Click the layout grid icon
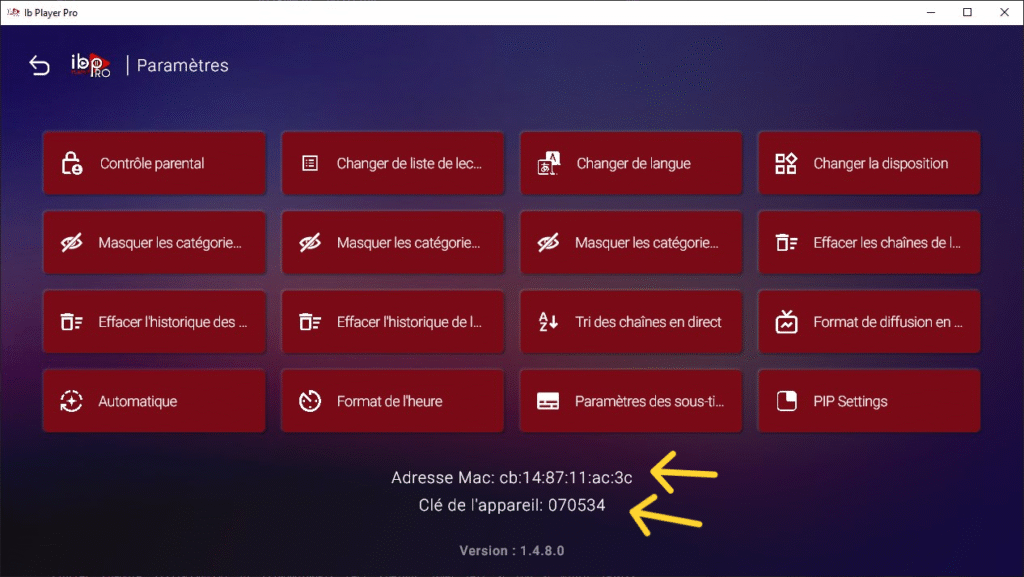Screen dimensions: 1024x577 (786, 163)
